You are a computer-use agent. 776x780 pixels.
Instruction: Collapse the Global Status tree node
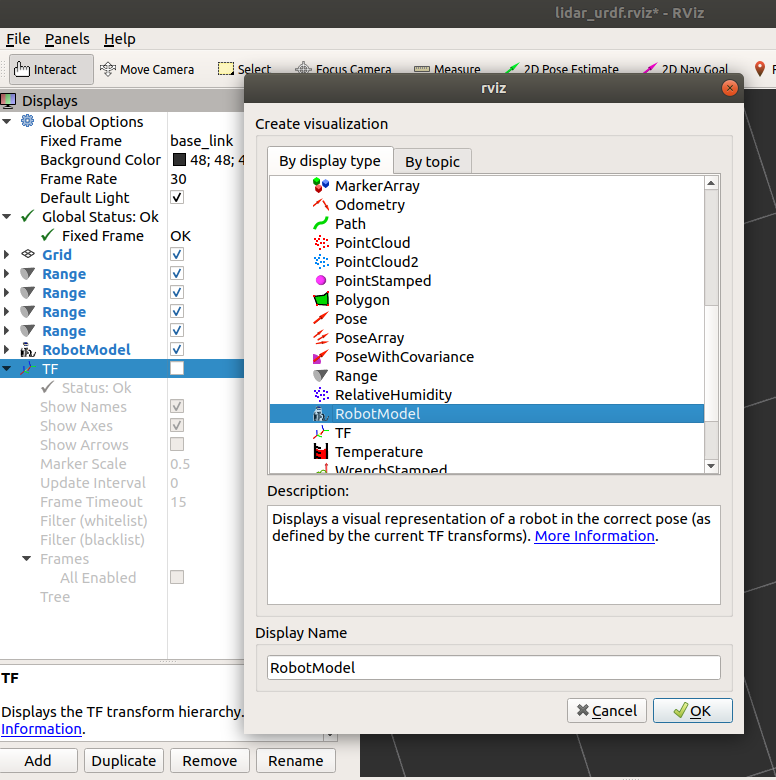click(x=6, y=216)
